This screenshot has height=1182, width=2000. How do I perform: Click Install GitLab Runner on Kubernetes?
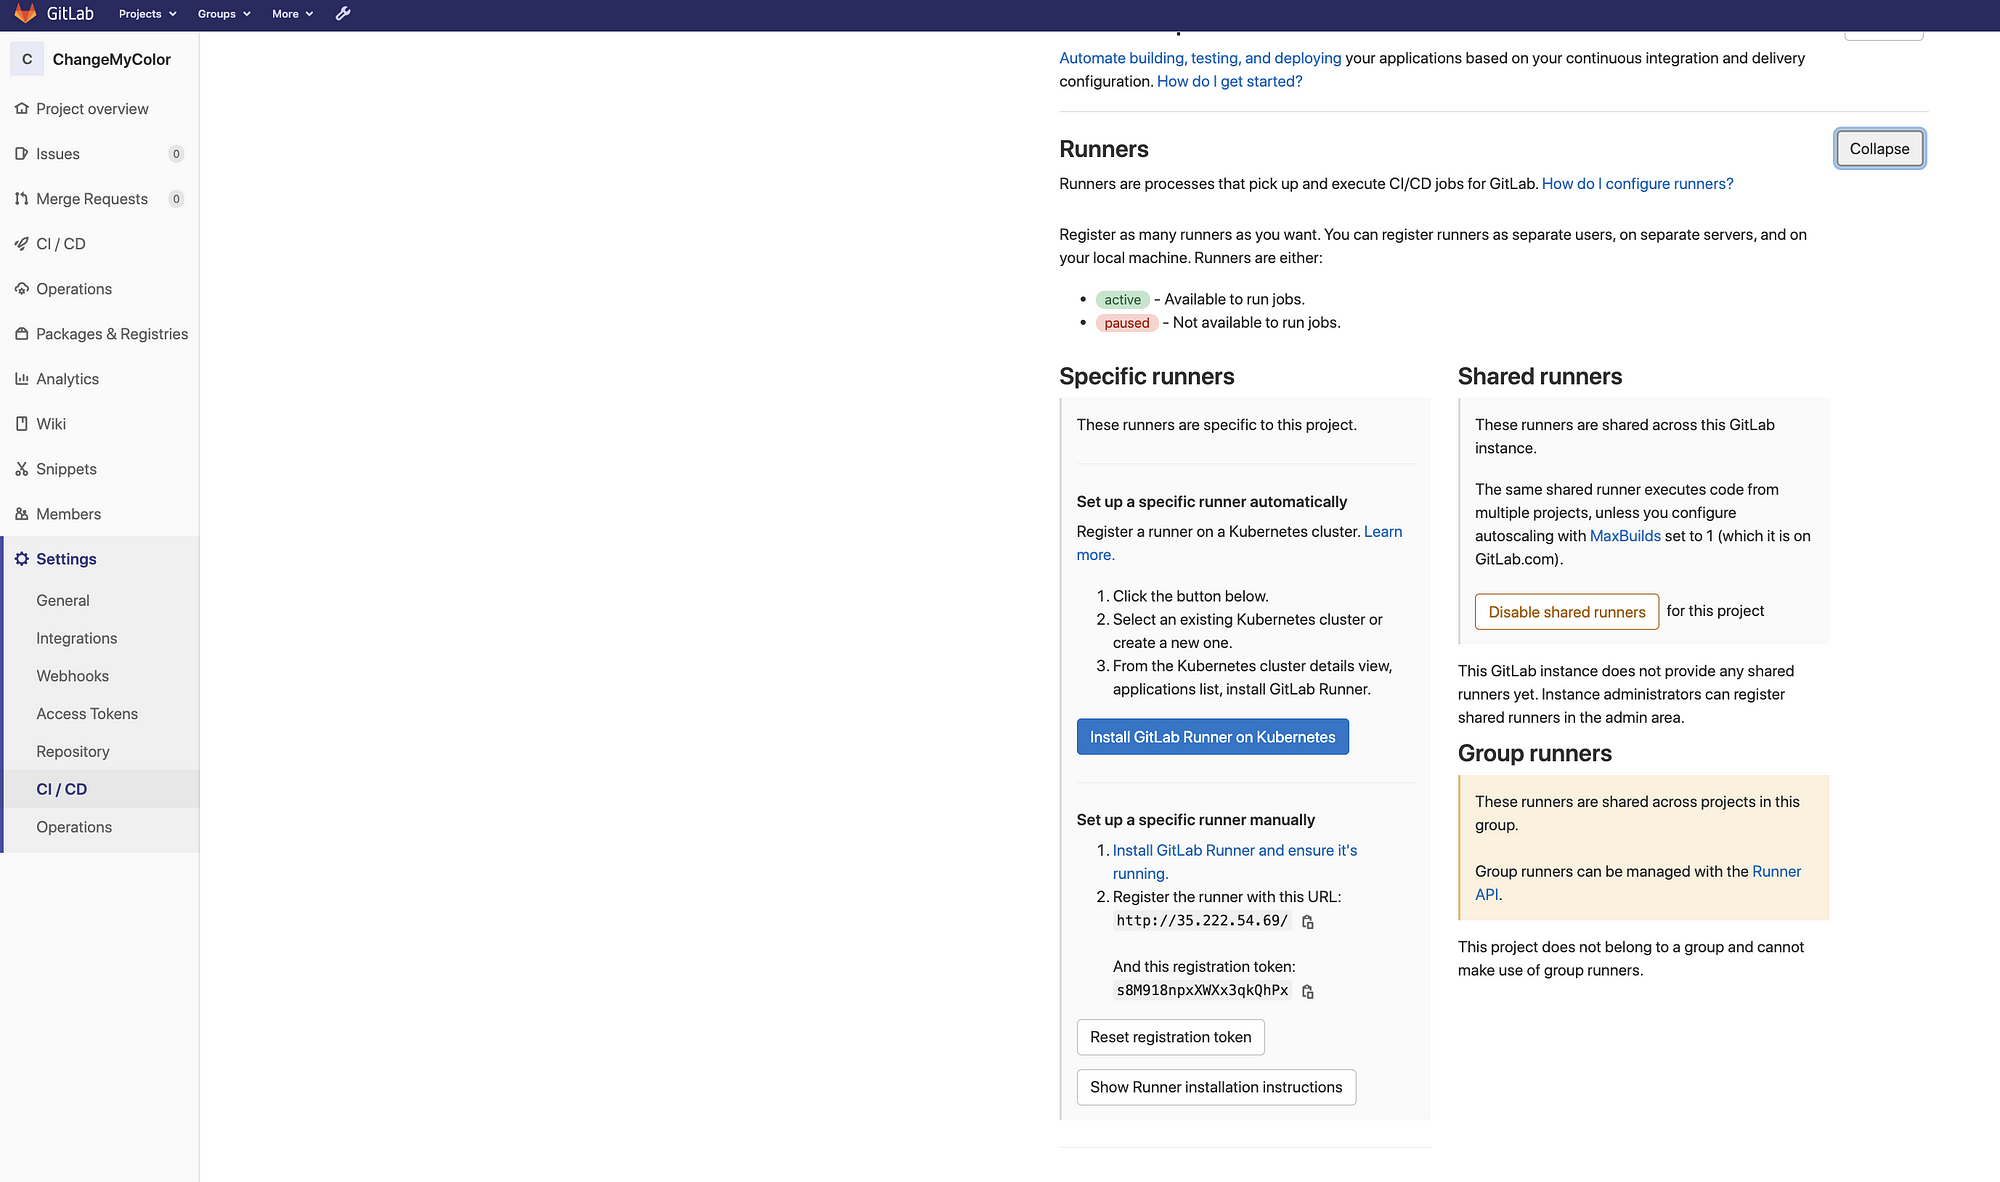[x=1212, y=736]
